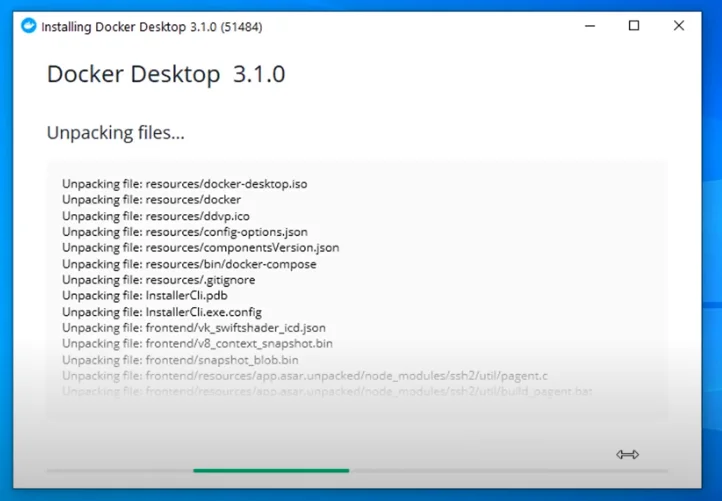Select the frontend/vk_swiftshader_icd.json log line
This screenshot has width=722, height=501.
click(194, 327)
